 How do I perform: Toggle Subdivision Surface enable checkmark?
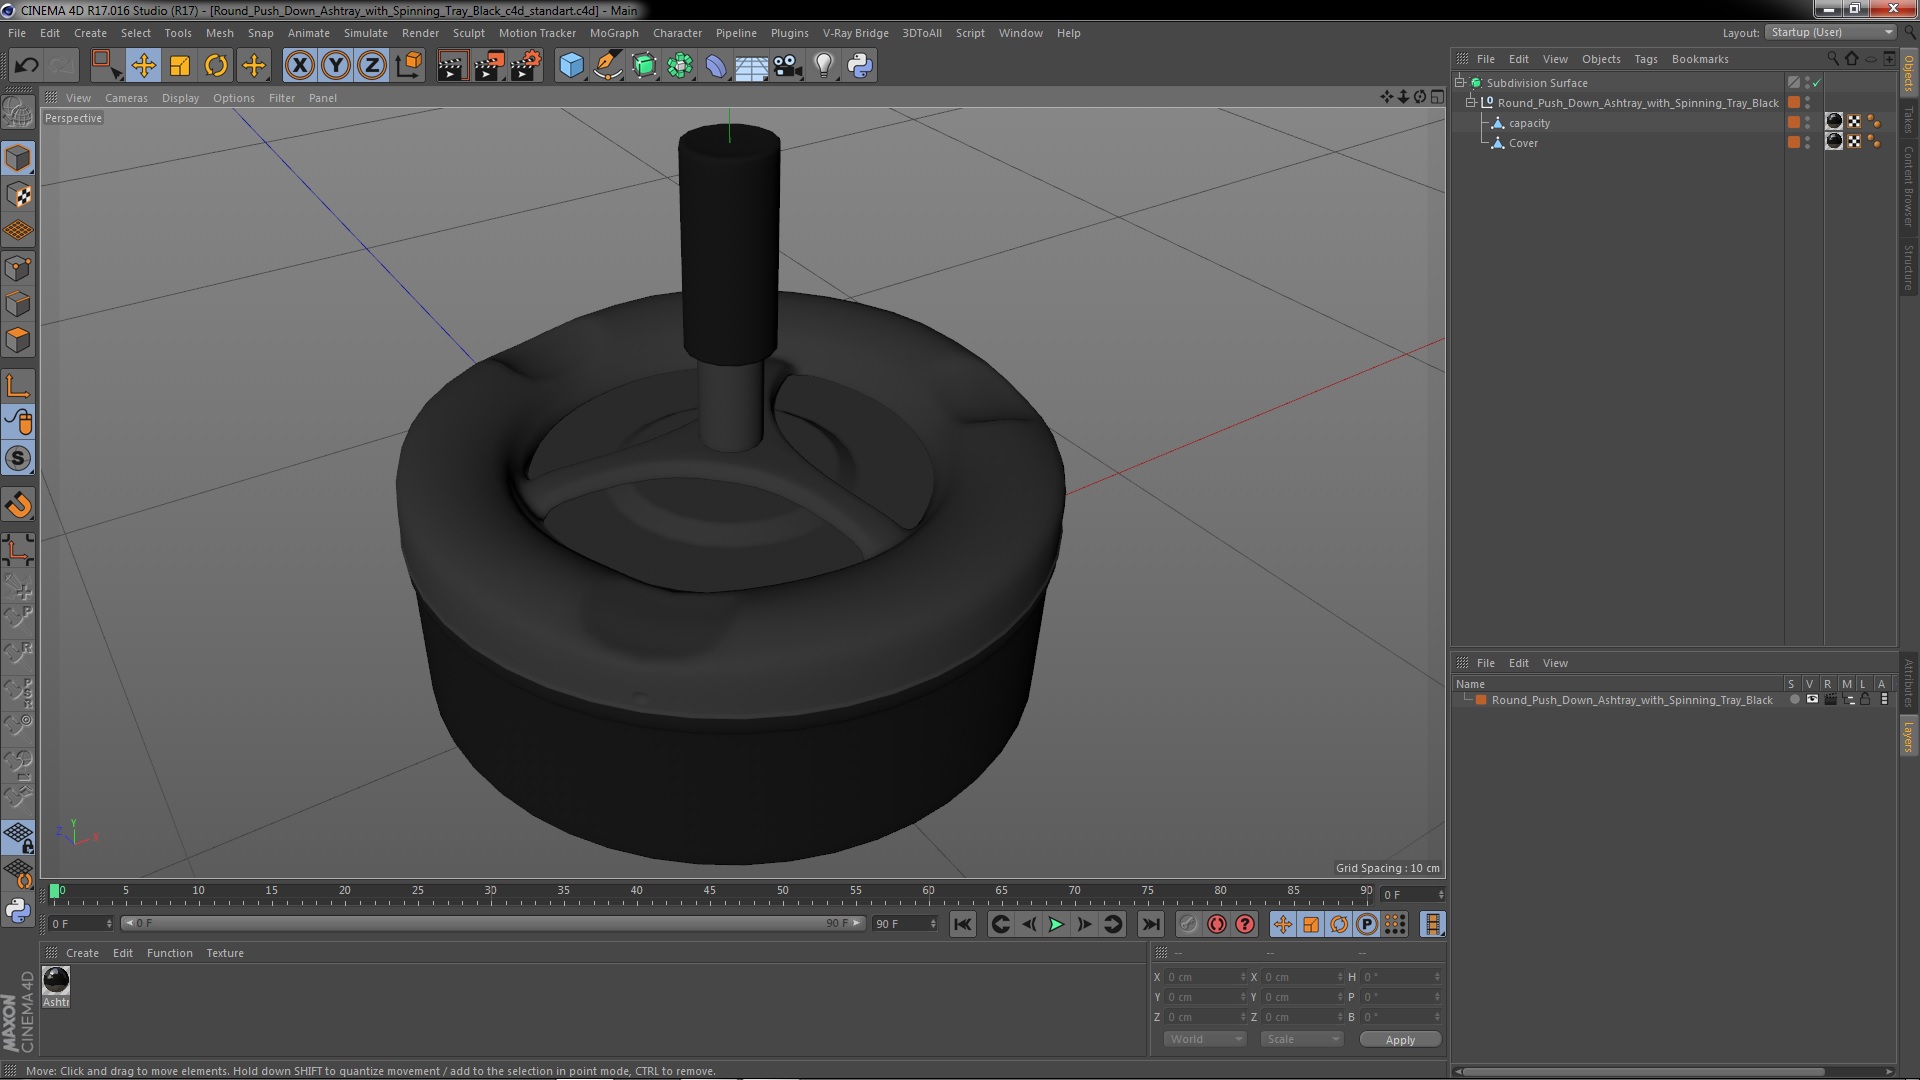point(1817,83)
